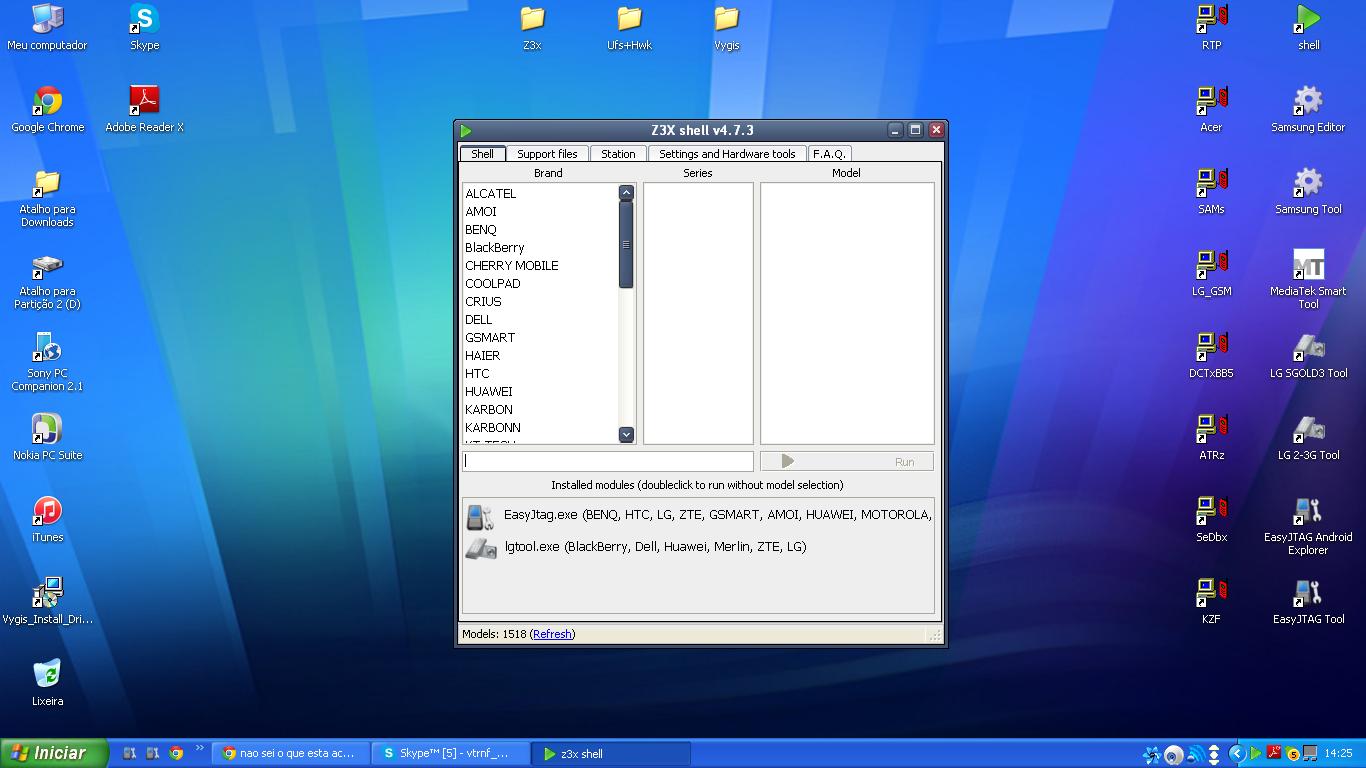Select EasyJtag.exe installed module

[x=698, y=515]
